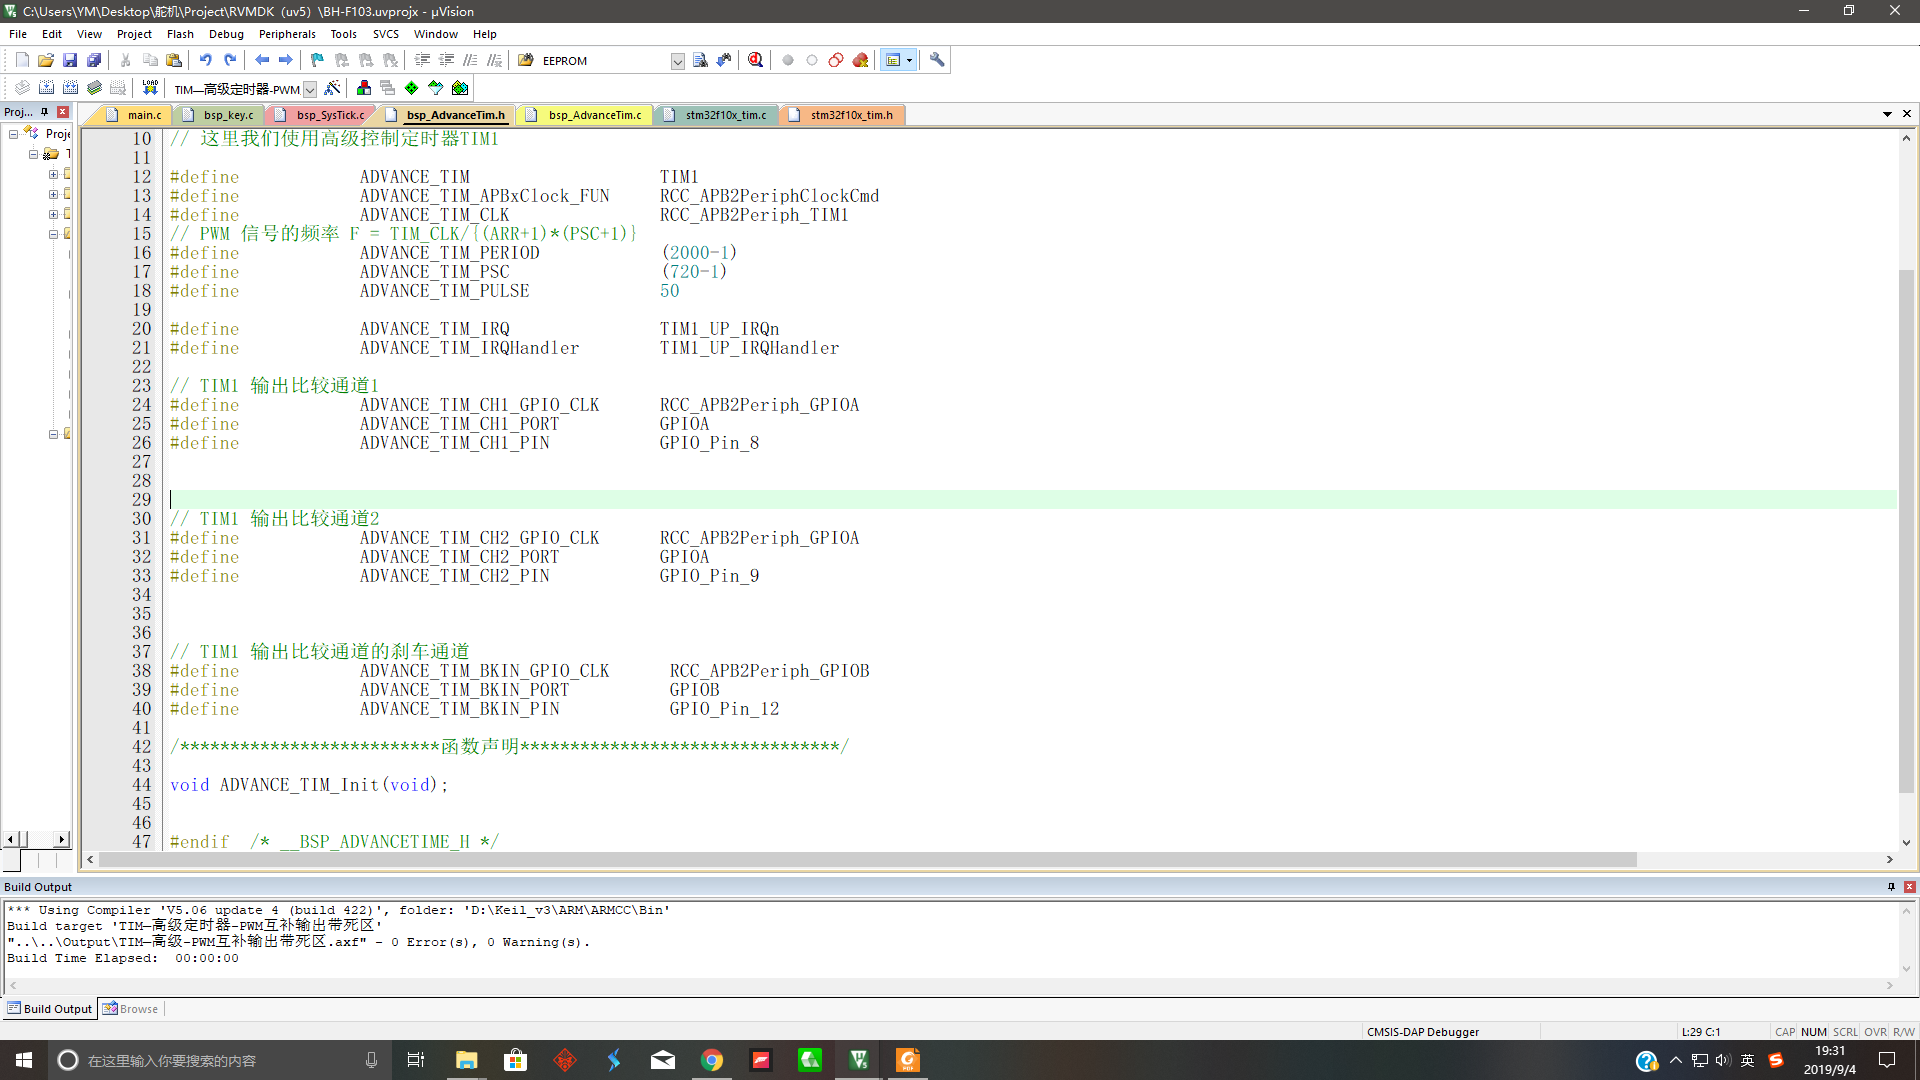Switch to the bsp_AdvanceTim.c tab
Viewport: 1920px width, 1080px height.
(594, 115)
